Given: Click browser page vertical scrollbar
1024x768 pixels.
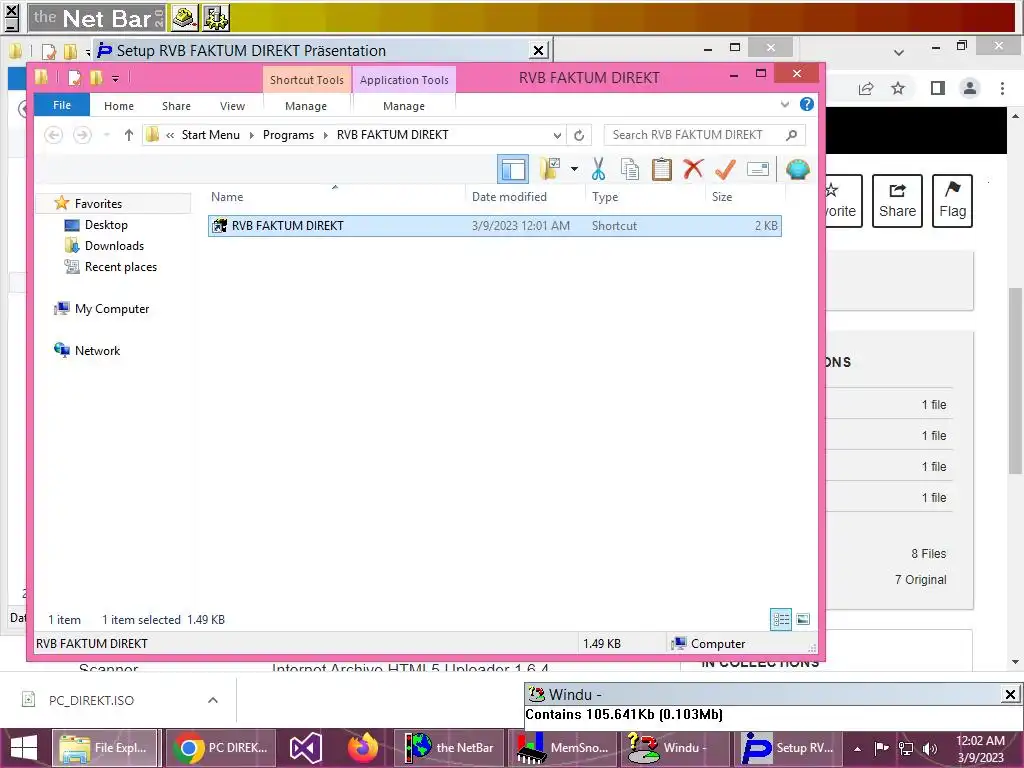Looking at the screenshot, I should pyautogui.click(x=1015, y=381).
